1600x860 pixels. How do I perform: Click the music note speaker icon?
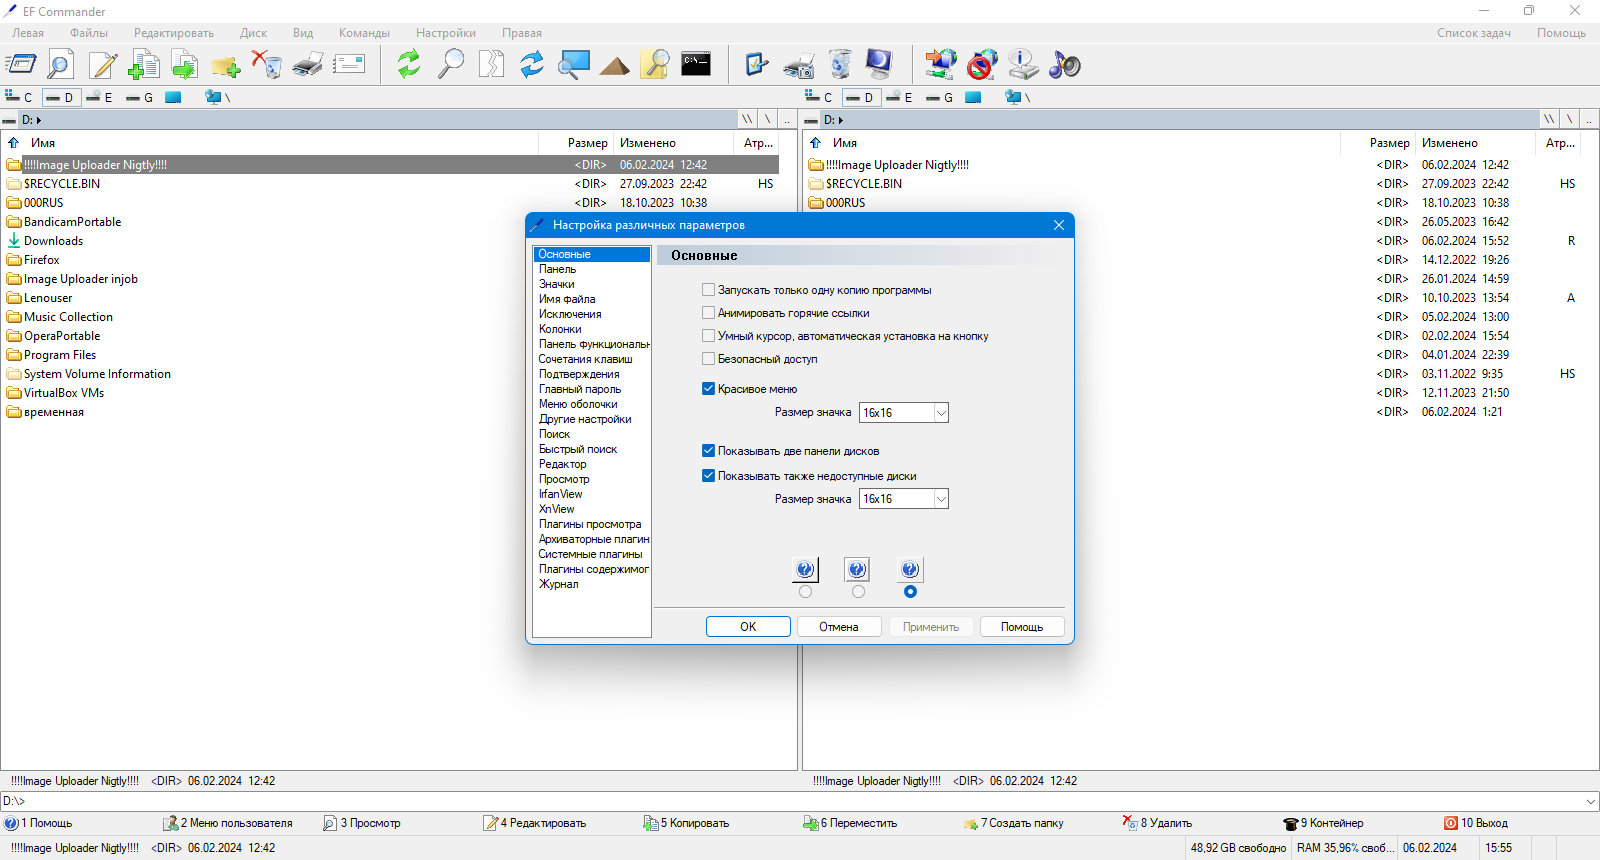coord(1064,65)
